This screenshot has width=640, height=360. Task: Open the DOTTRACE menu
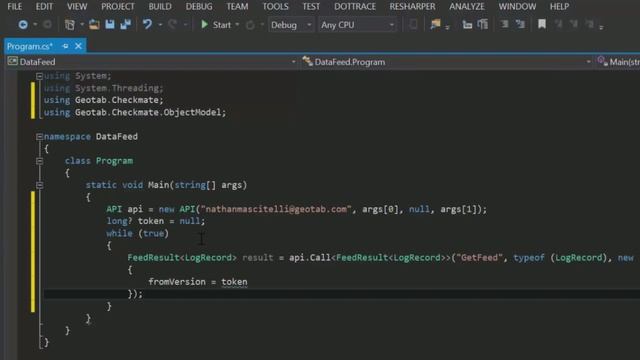point(355,7)
